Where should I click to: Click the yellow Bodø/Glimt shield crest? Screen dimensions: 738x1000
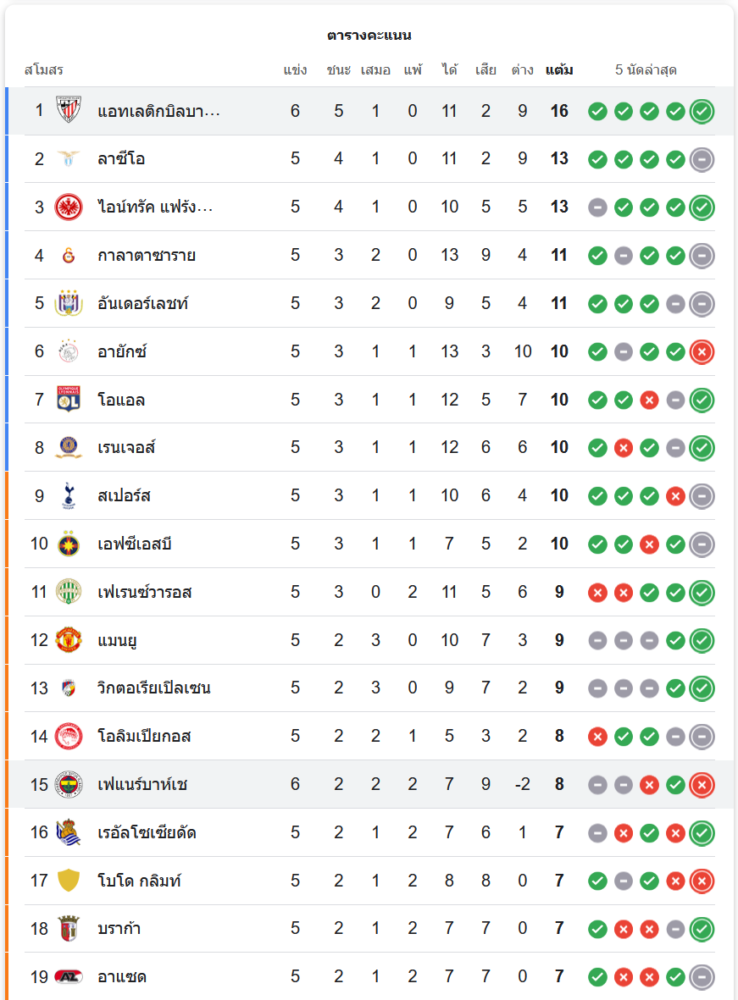click(69, 880)
